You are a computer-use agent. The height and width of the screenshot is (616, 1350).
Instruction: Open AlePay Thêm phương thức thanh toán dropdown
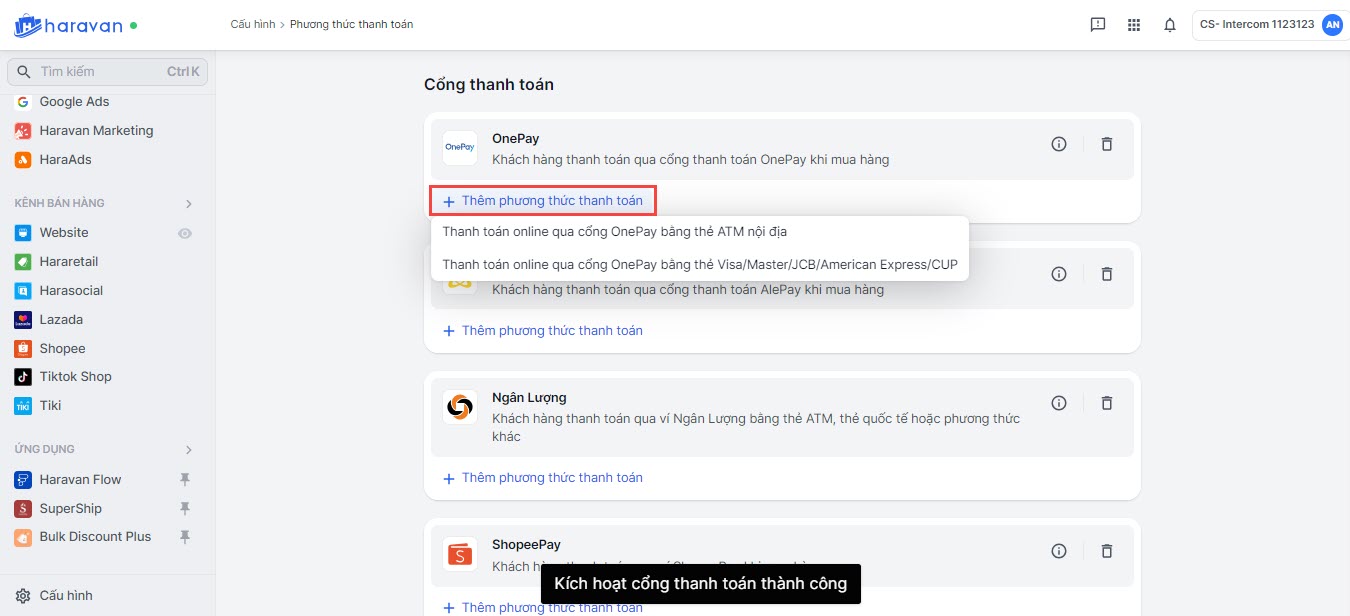(543, 331)
